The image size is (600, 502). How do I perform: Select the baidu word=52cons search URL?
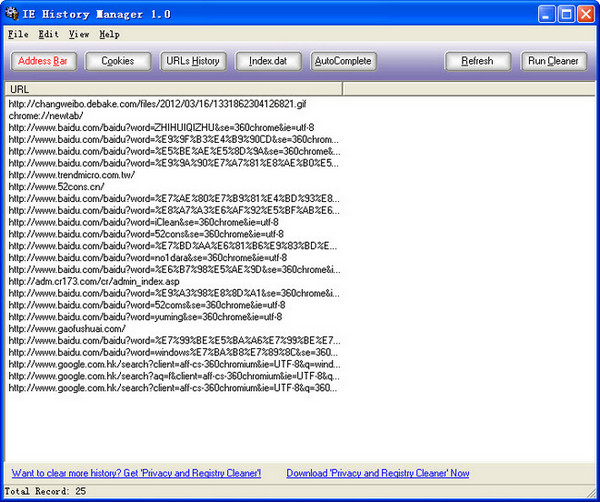[146, 234]
